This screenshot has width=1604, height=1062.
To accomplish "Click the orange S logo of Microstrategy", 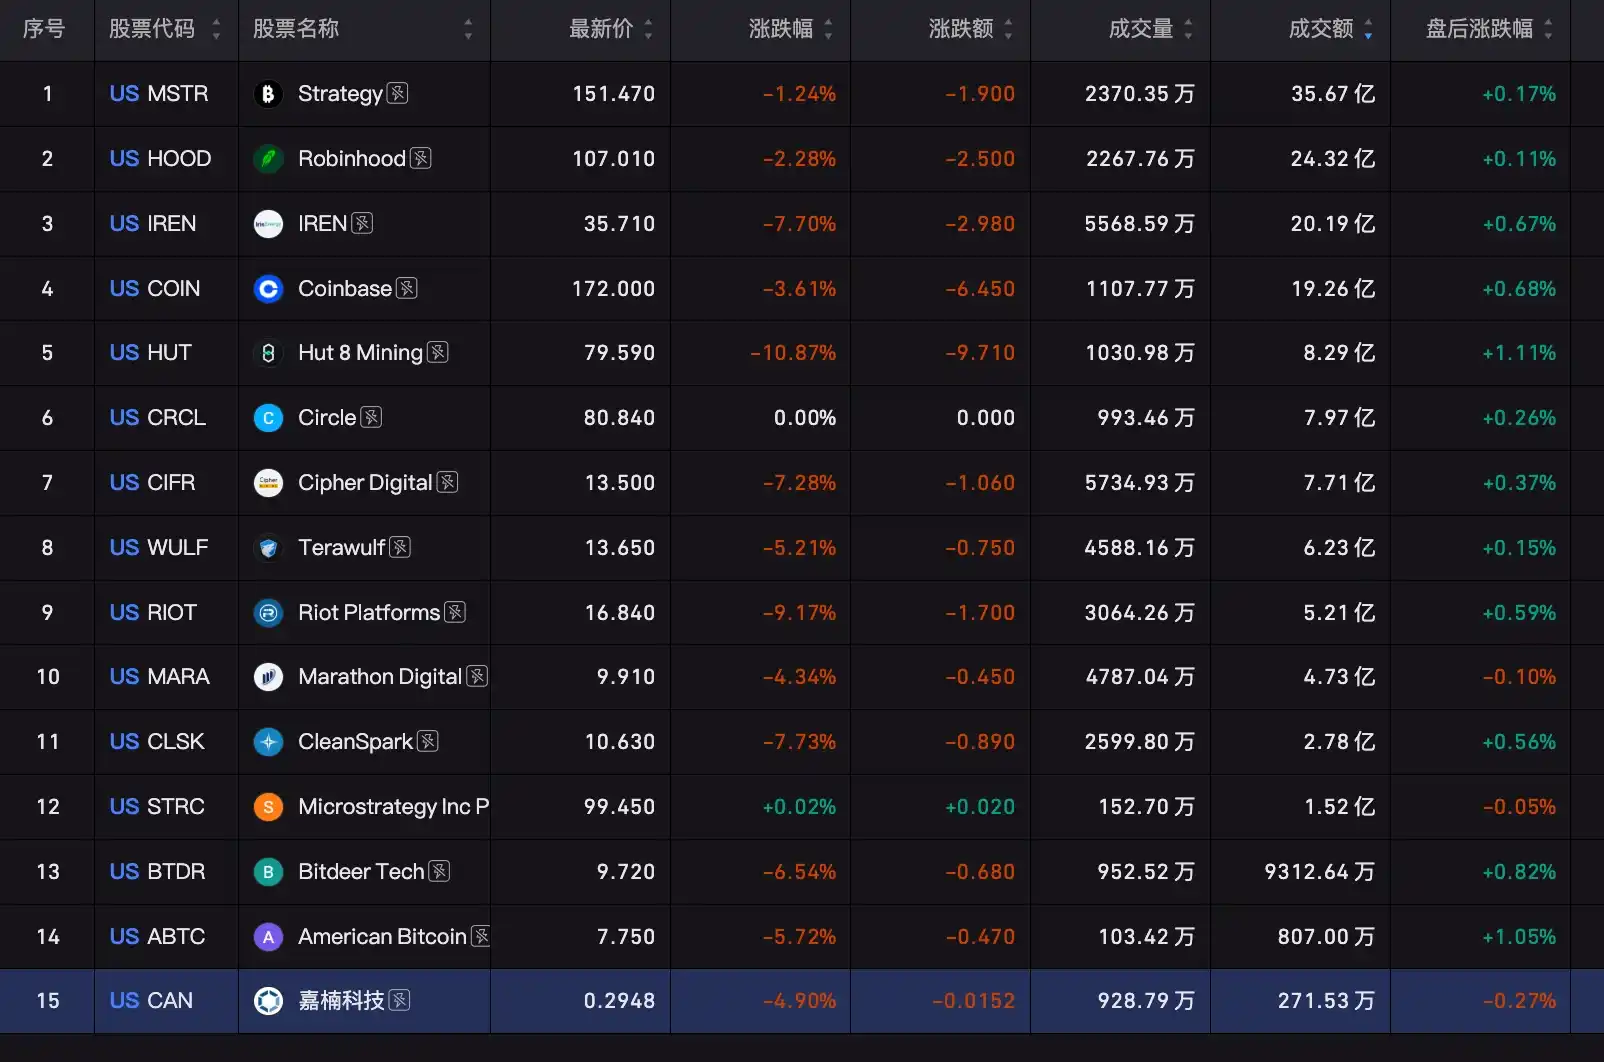I will coord(268,807).
